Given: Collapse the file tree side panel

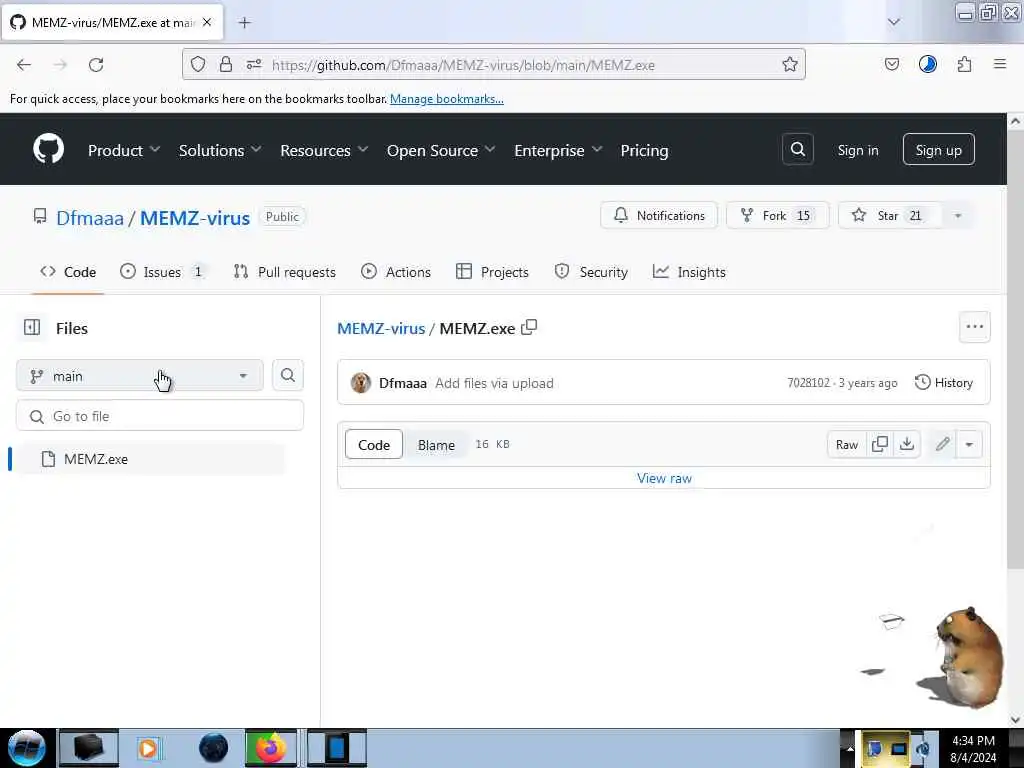Looking at the screenshot, I should pyautogui.click(x=32, y=327).
